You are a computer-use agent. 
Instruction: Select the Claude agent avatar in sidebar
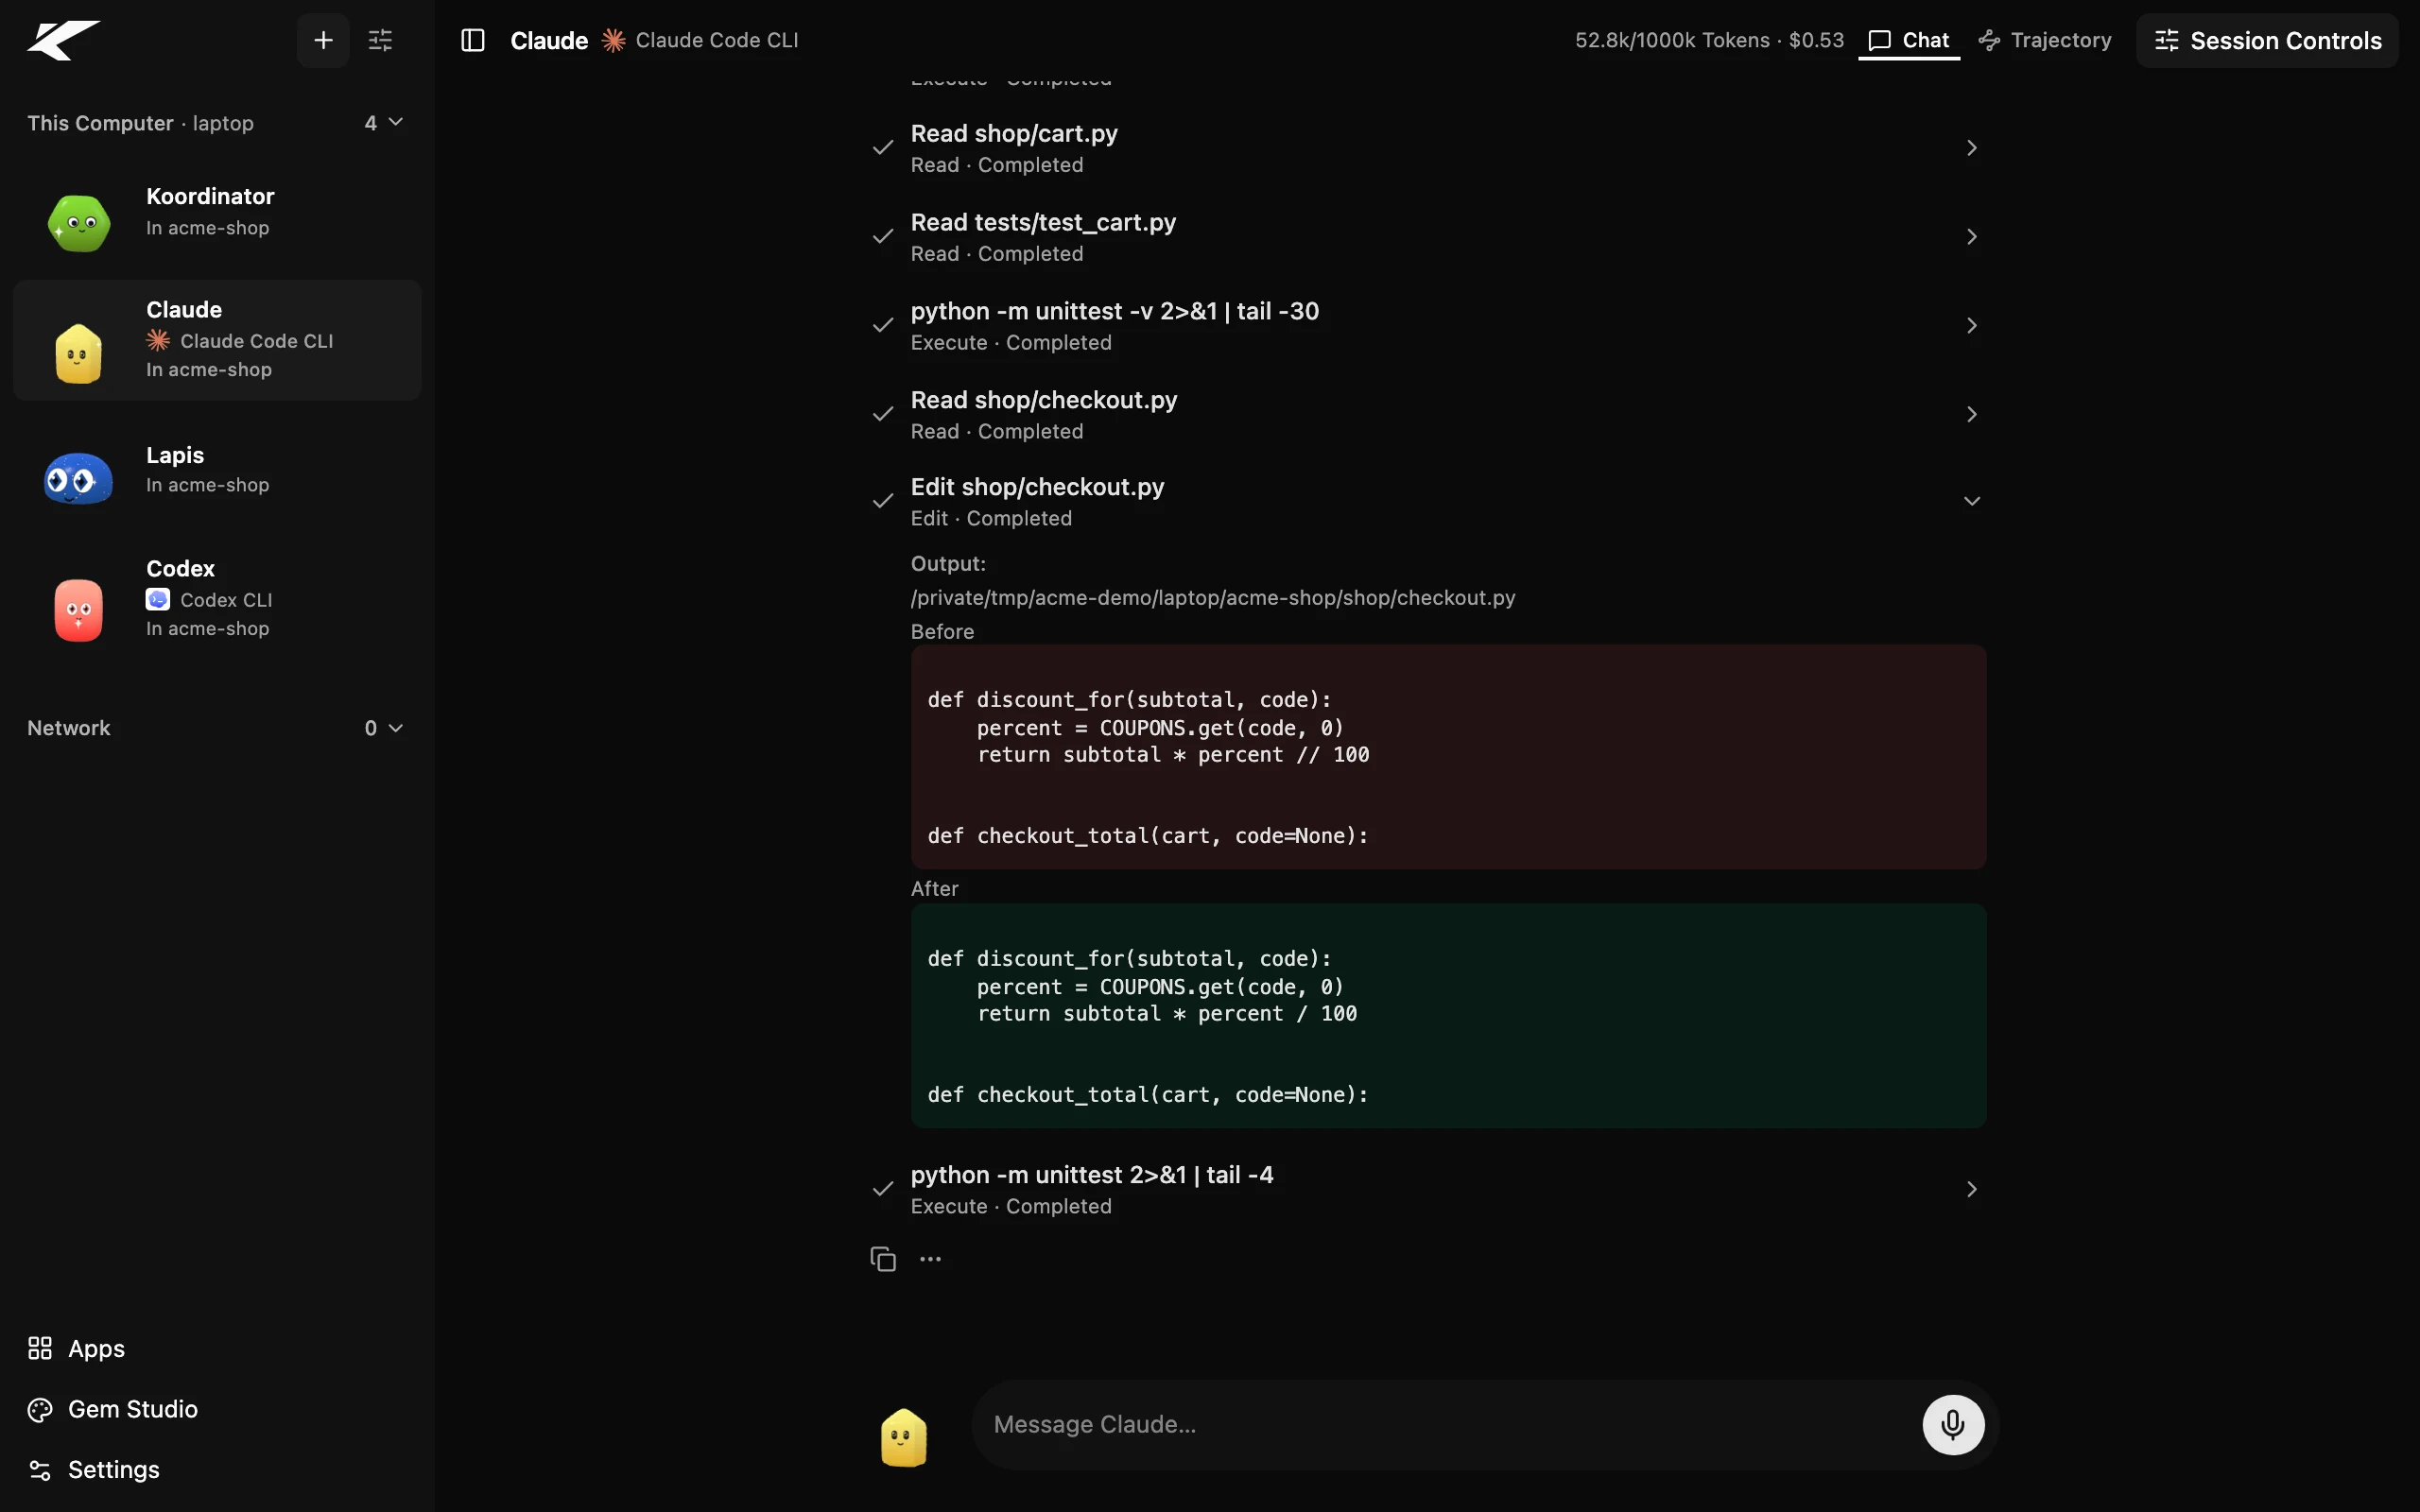click(x=79, y=353)
